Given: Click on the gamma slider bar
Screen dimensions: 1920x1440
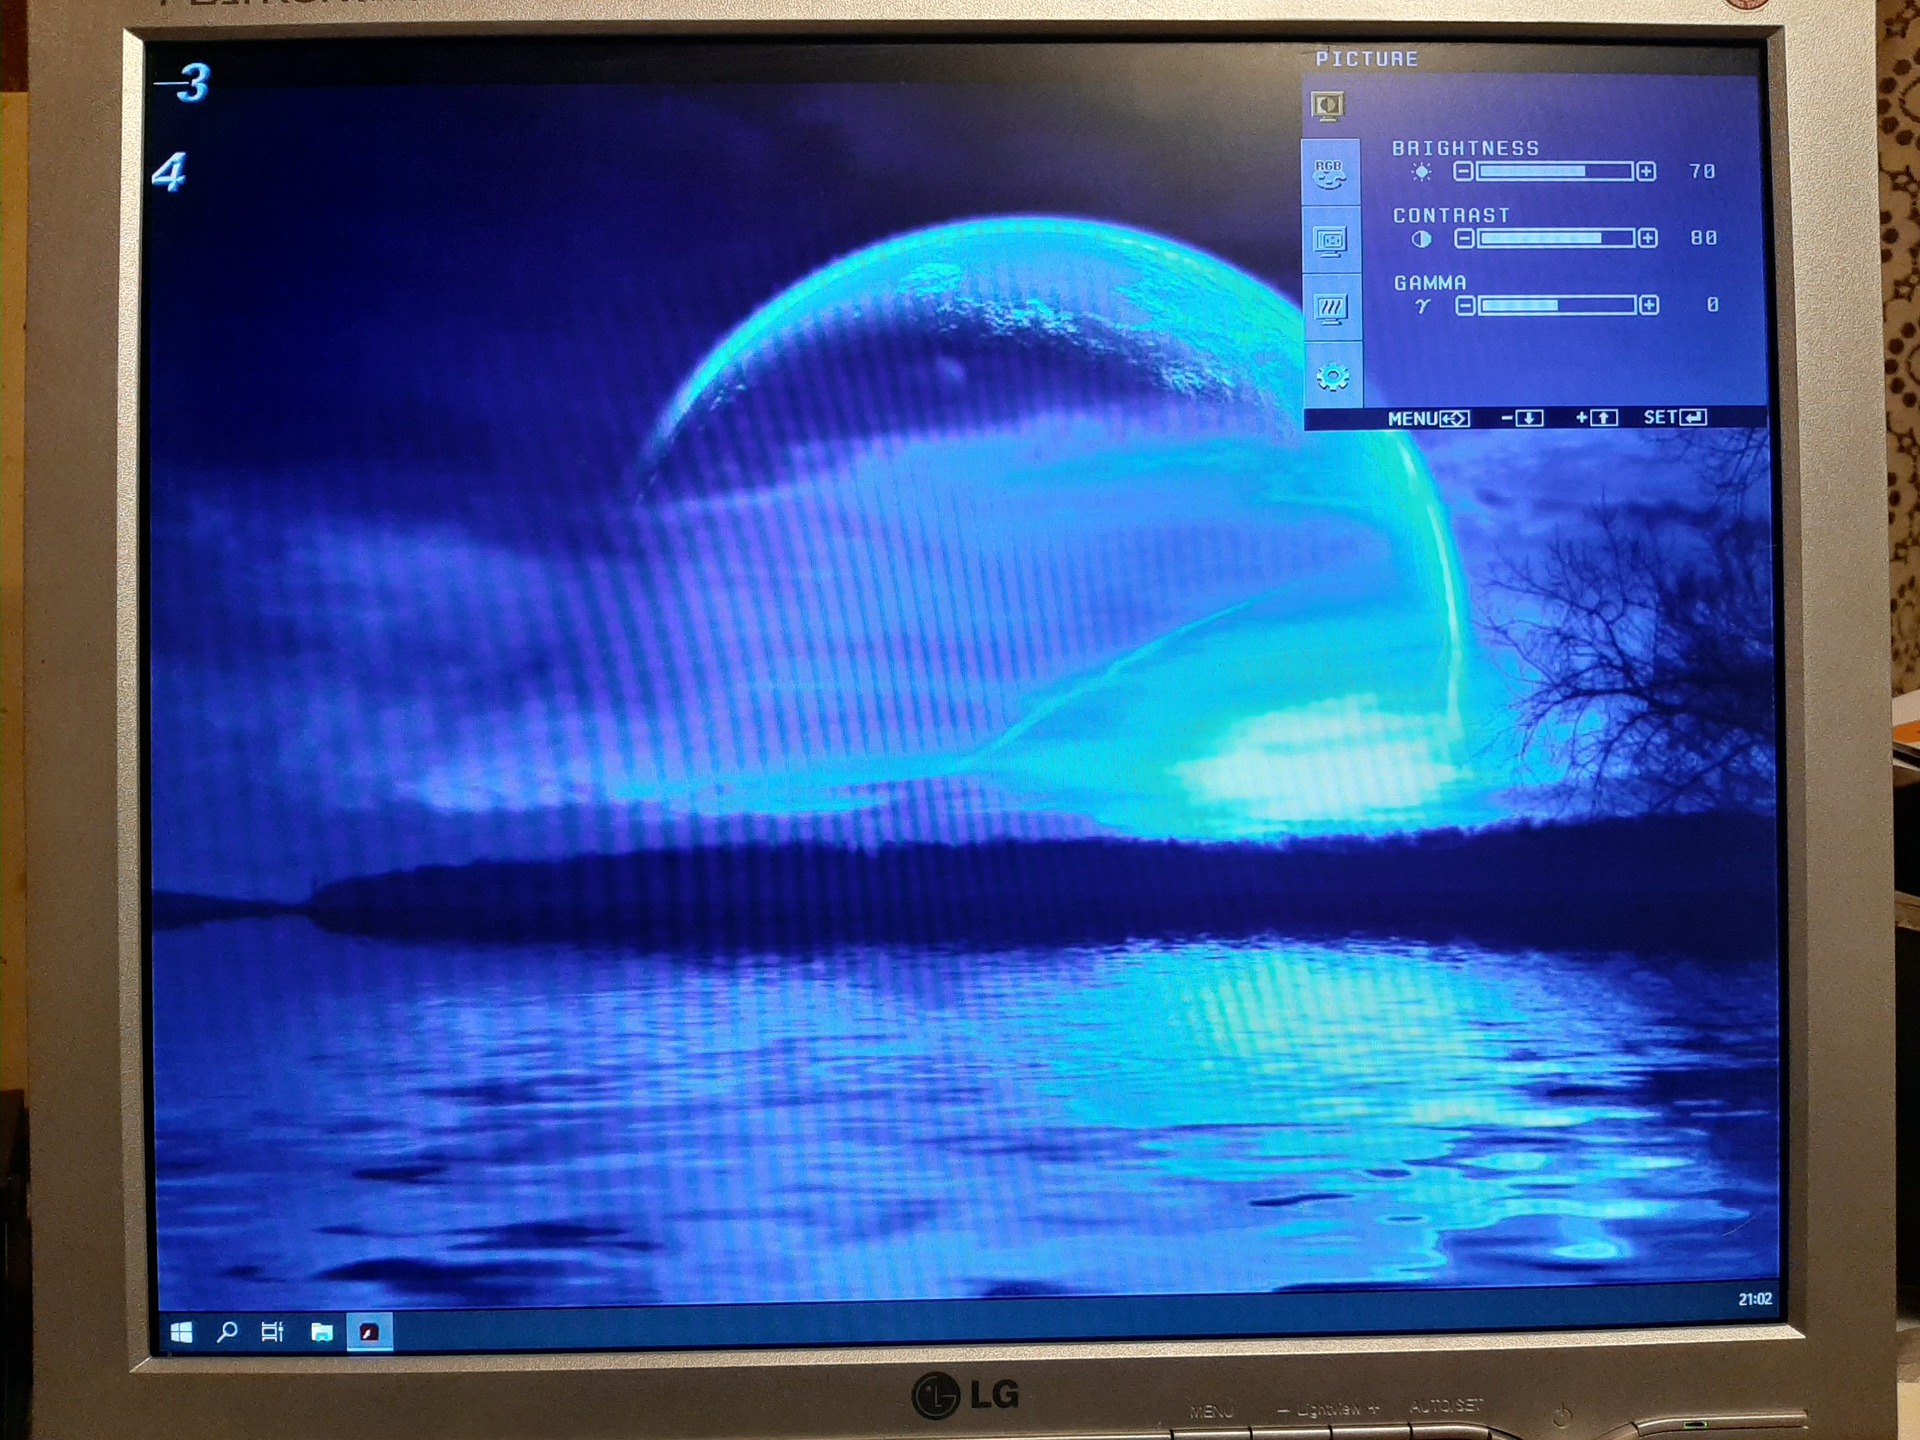Looking at the screenshot, I should pyautogui.click(x=1557, y=305).
